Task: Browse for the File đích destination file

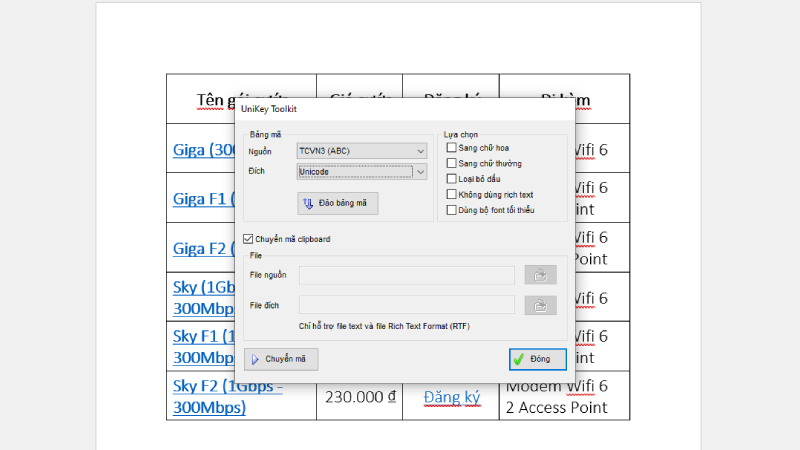Action: tap(540, 306)
